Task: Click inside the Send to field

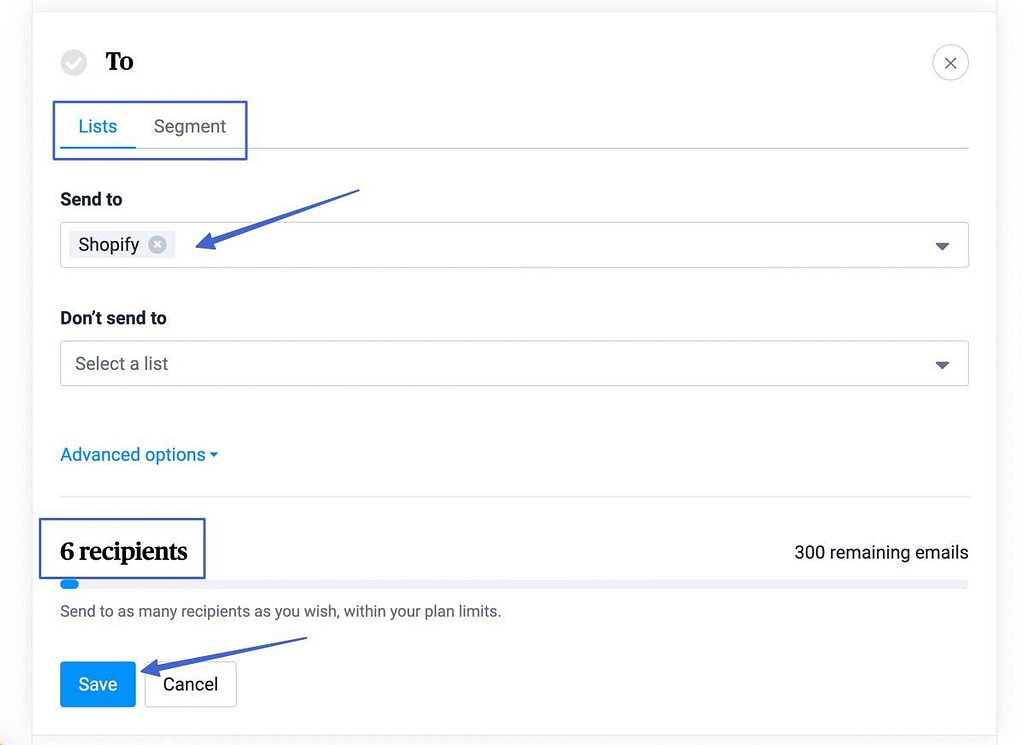Action: tap(500, 245)
